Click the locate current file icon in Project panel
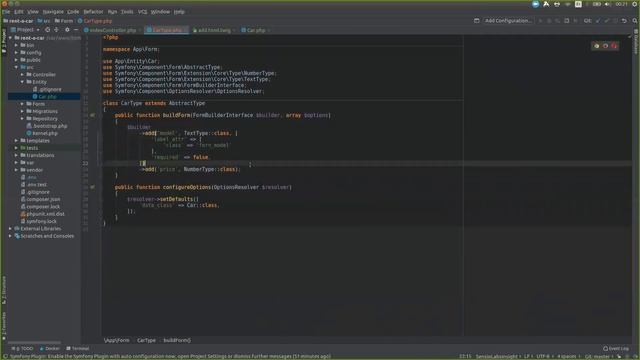 [x=47, y=30]
